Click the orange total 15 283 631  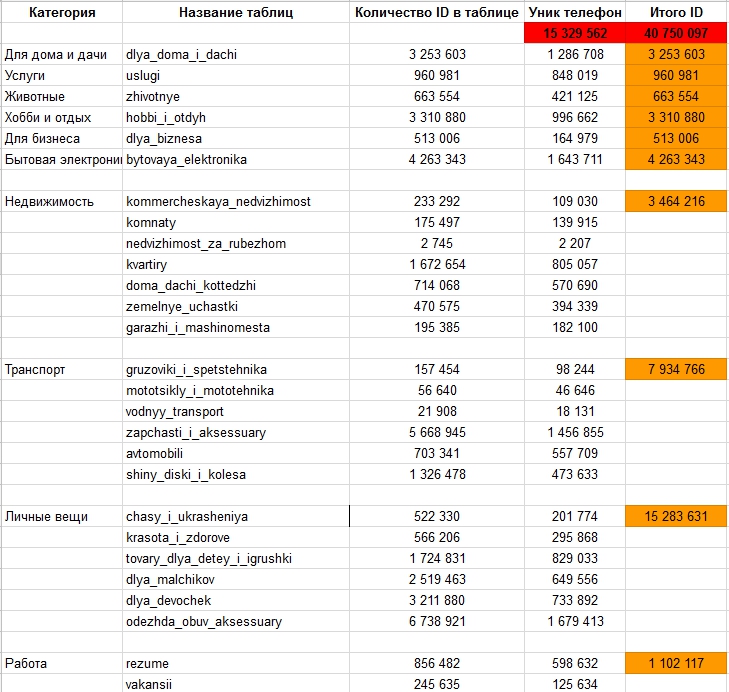pyautogui.click(x=676, y=516)
